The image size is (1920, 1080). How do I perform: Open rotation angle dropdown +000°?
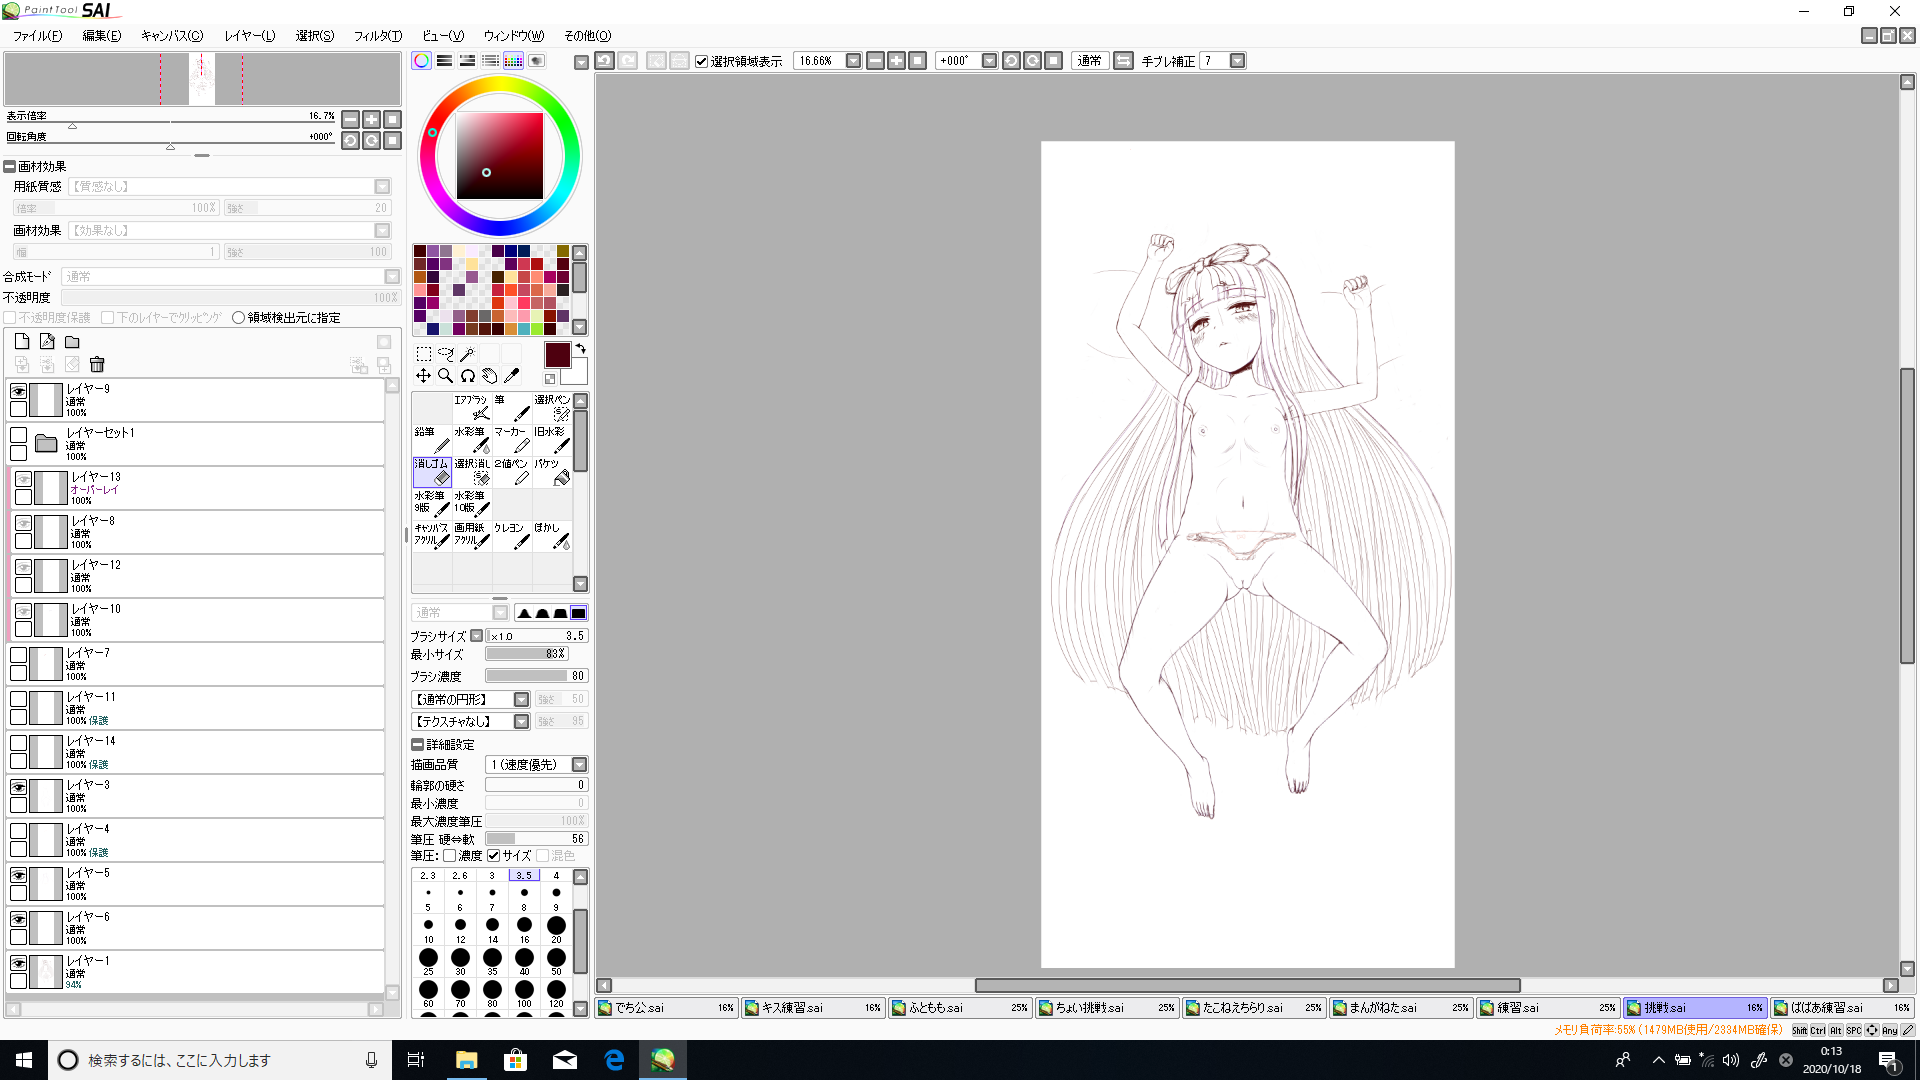coord(989,61)
